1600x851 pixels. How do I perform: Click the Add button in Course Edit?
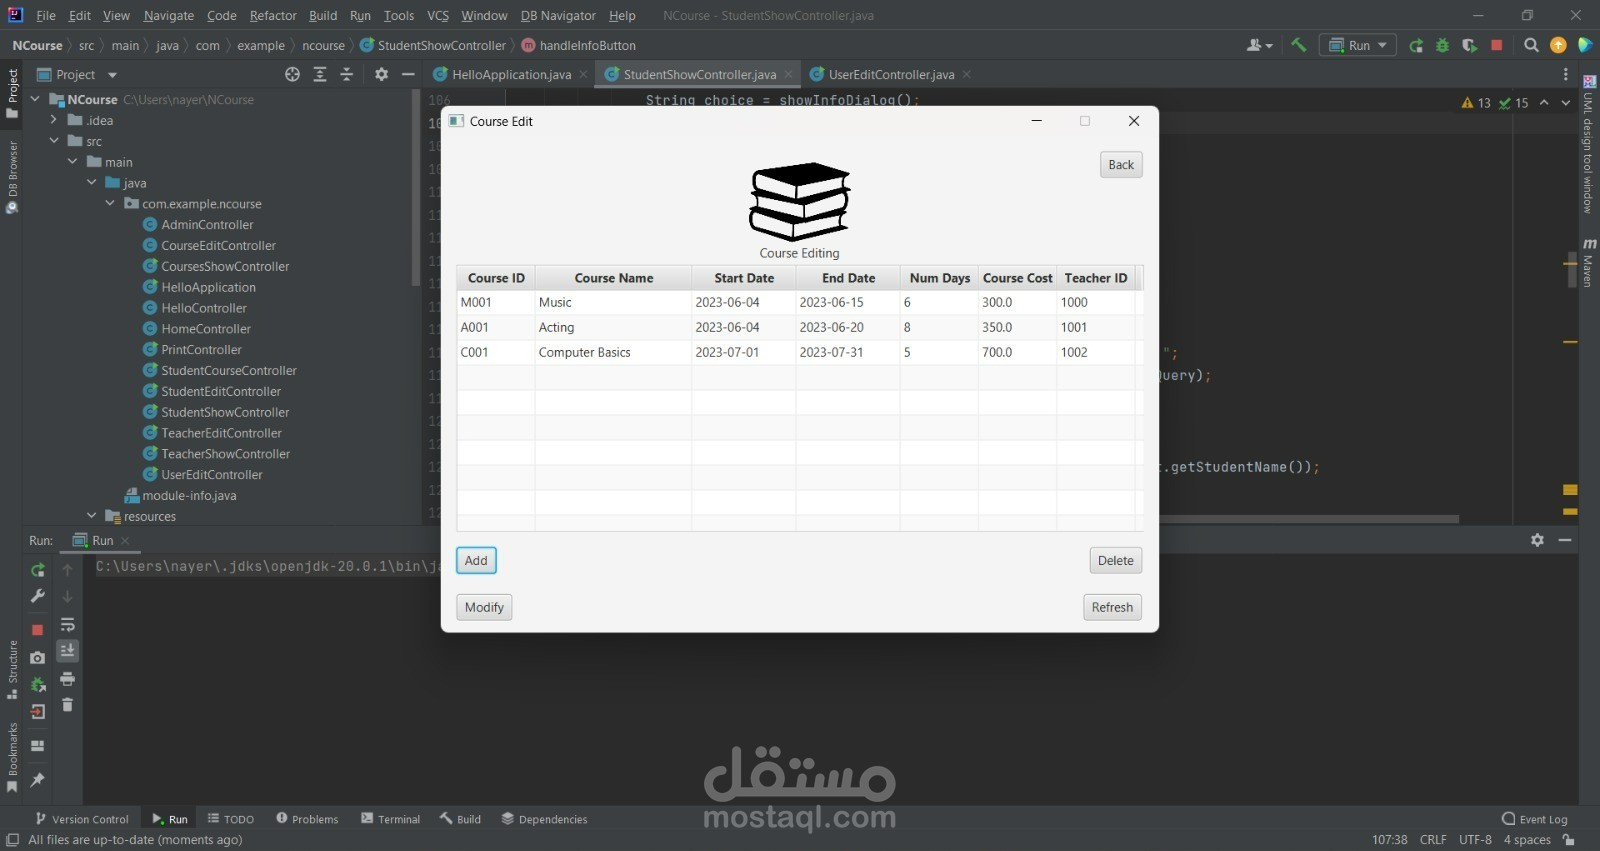pos(476,561)
